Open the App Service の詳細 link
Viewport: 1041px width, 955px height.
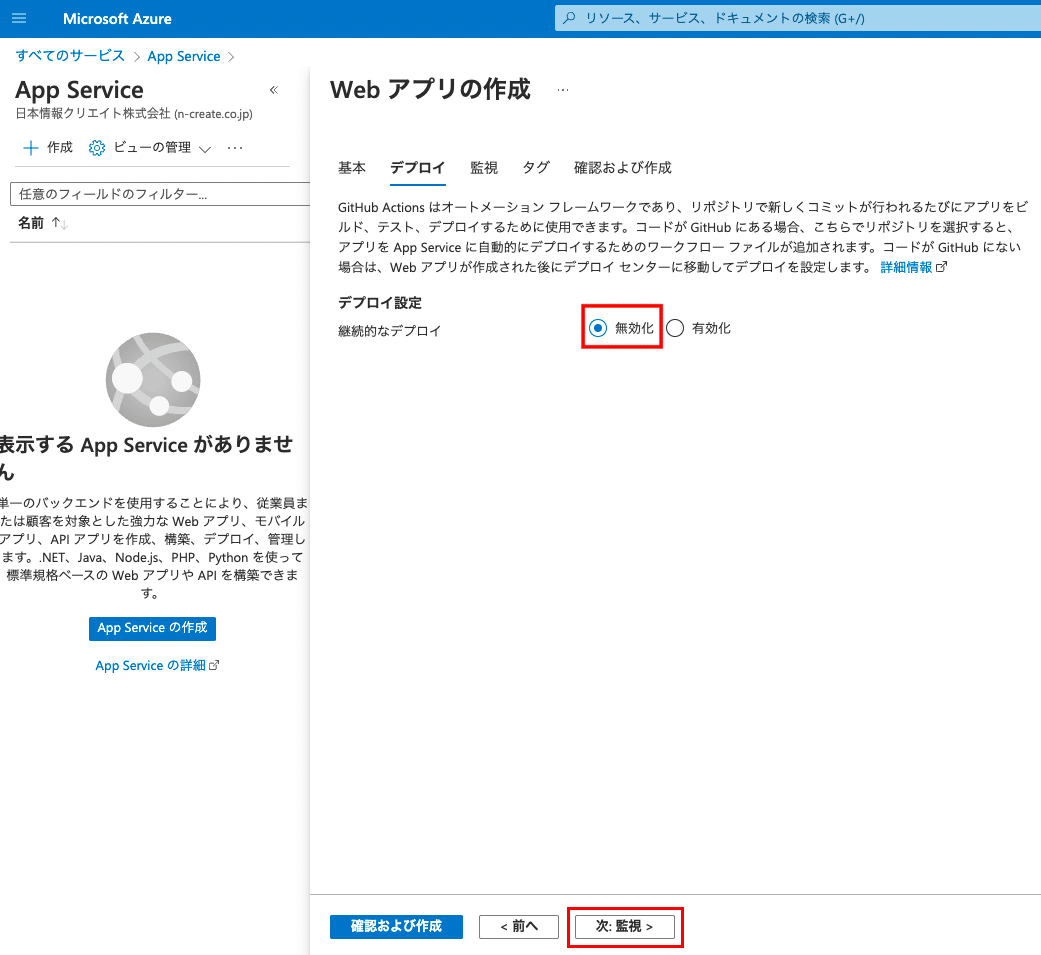pos(150,665)
